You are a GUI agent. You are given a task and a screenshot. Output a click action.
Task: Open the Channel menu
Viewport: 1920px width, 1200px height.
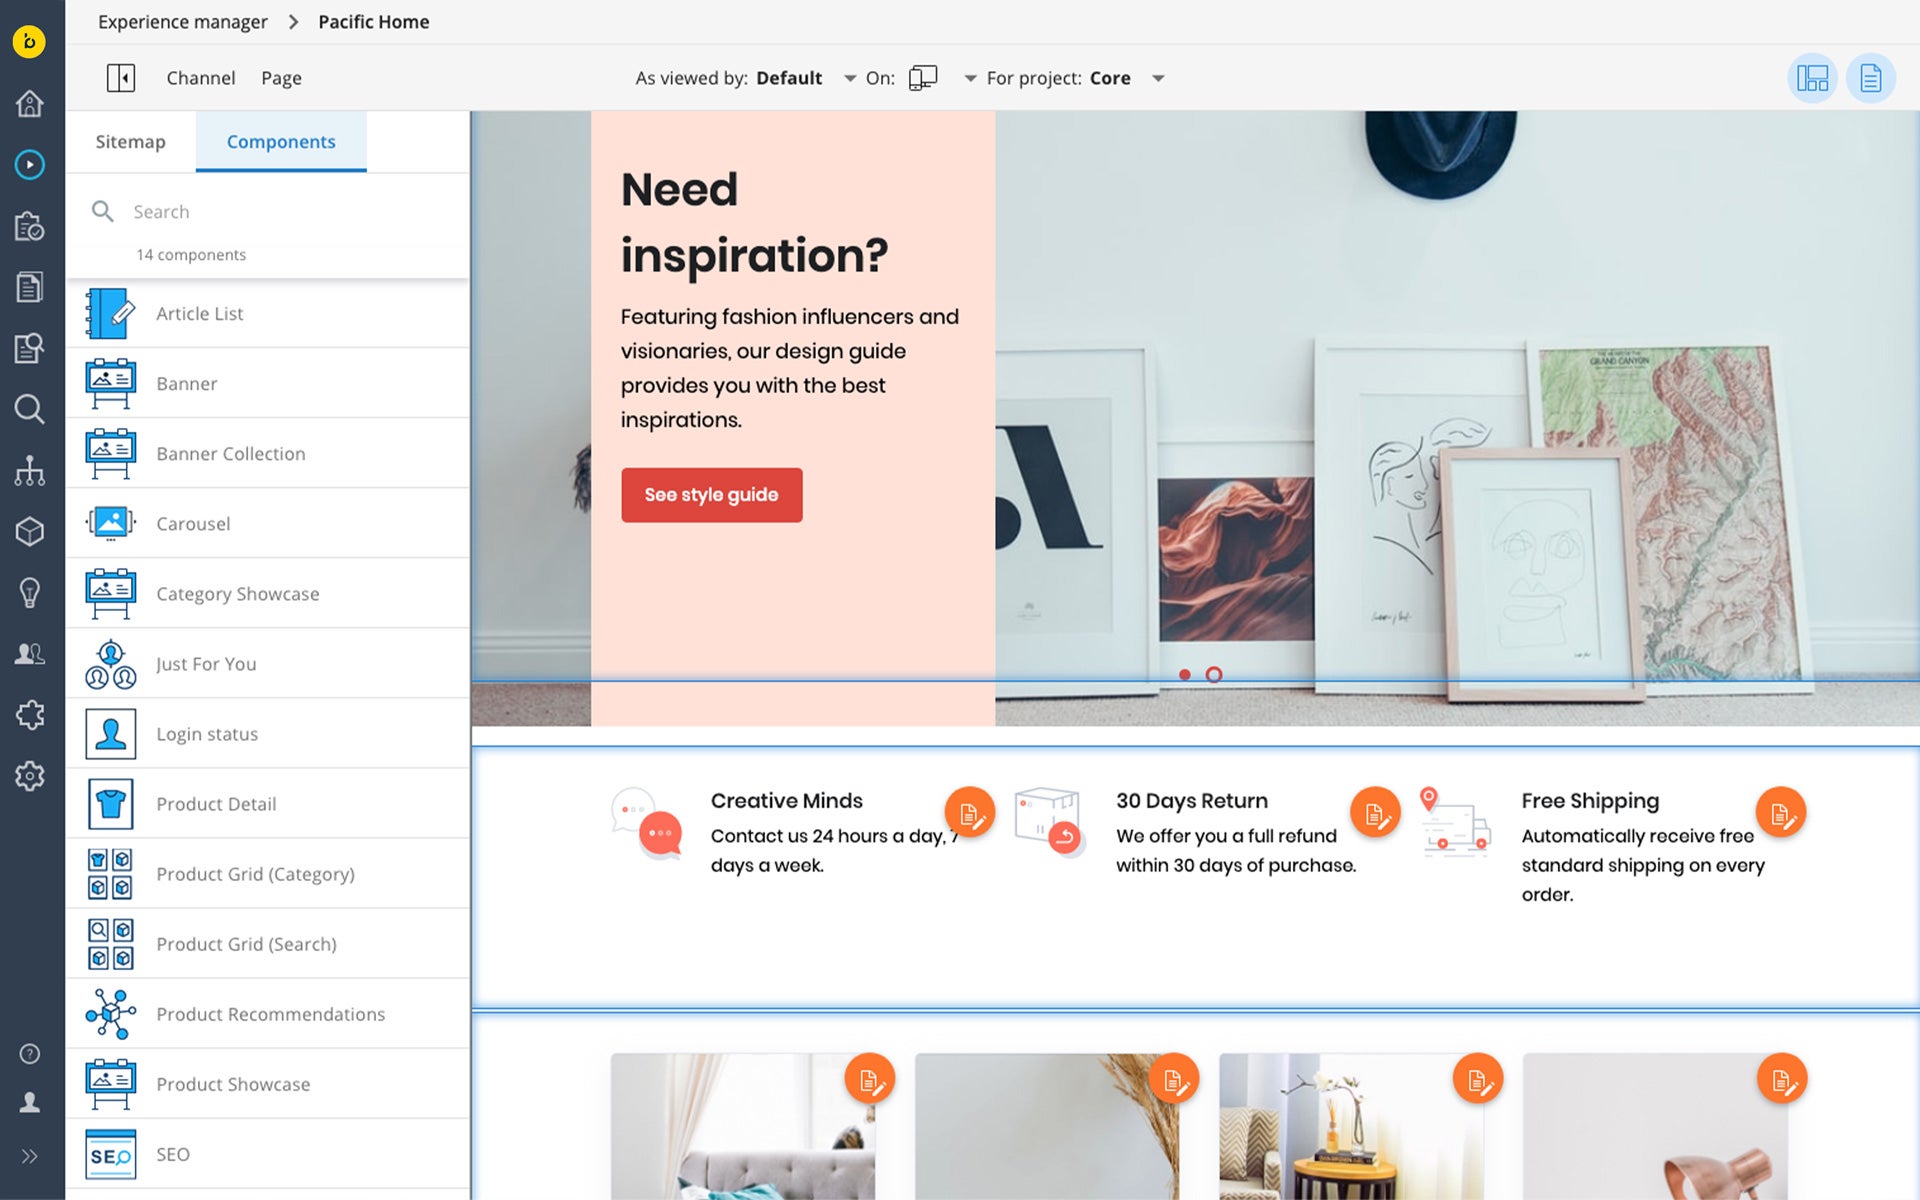200,78
